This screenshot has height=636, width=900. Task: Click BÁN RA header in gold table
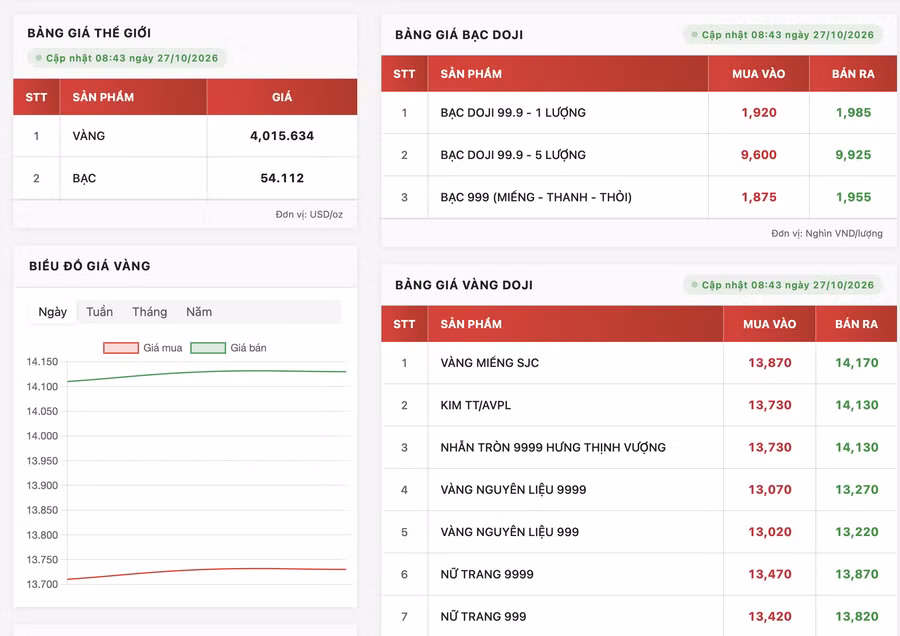(856, 324)
